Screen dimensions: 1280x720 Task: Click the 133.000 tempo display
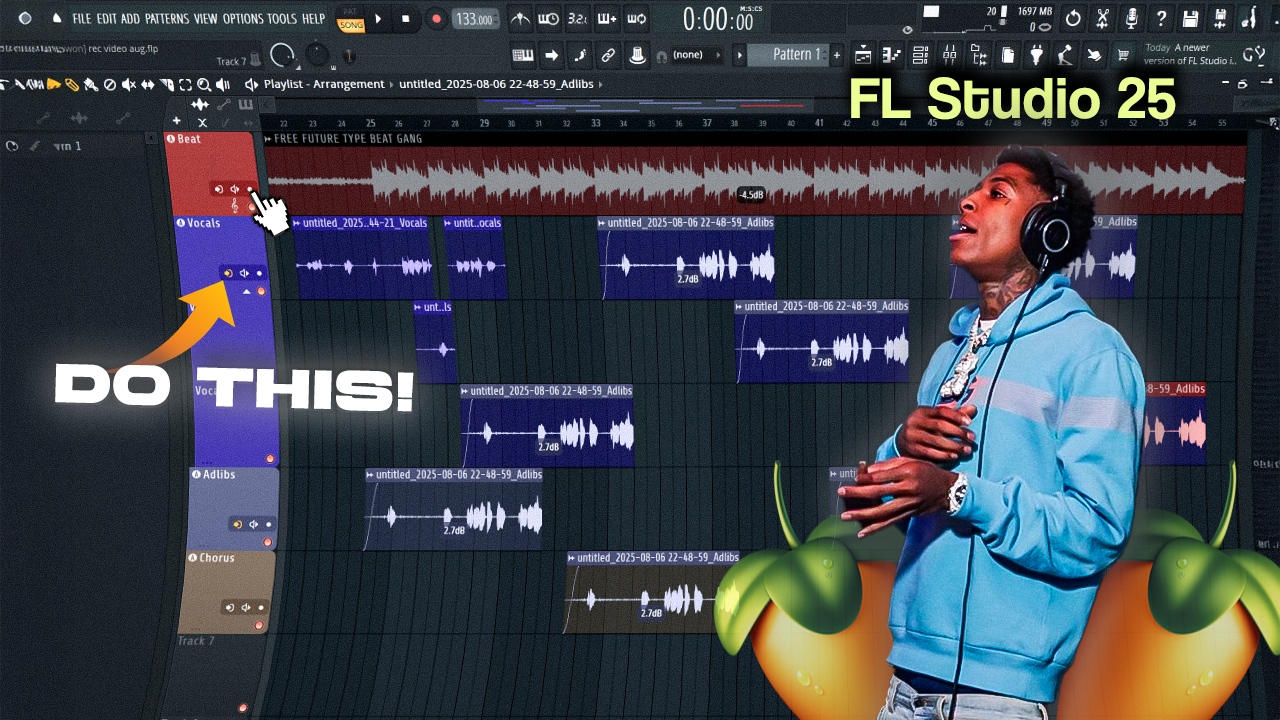click(x=473, y=20)
